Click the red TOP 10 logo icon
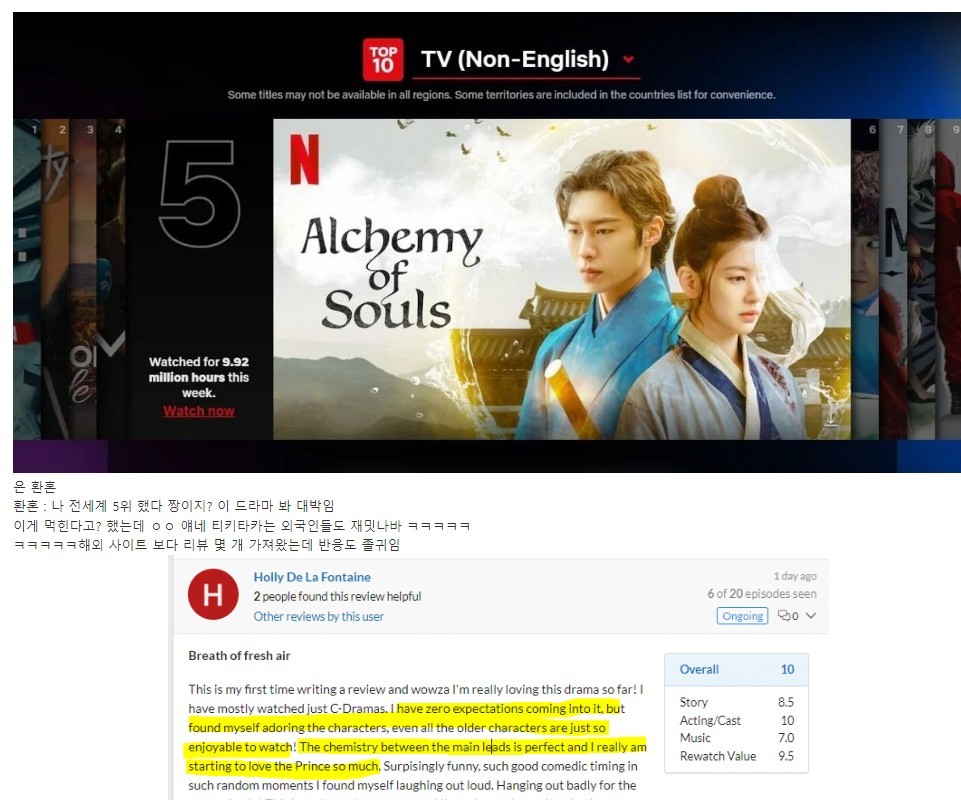961x800 pixels. [x=383, y=59]
